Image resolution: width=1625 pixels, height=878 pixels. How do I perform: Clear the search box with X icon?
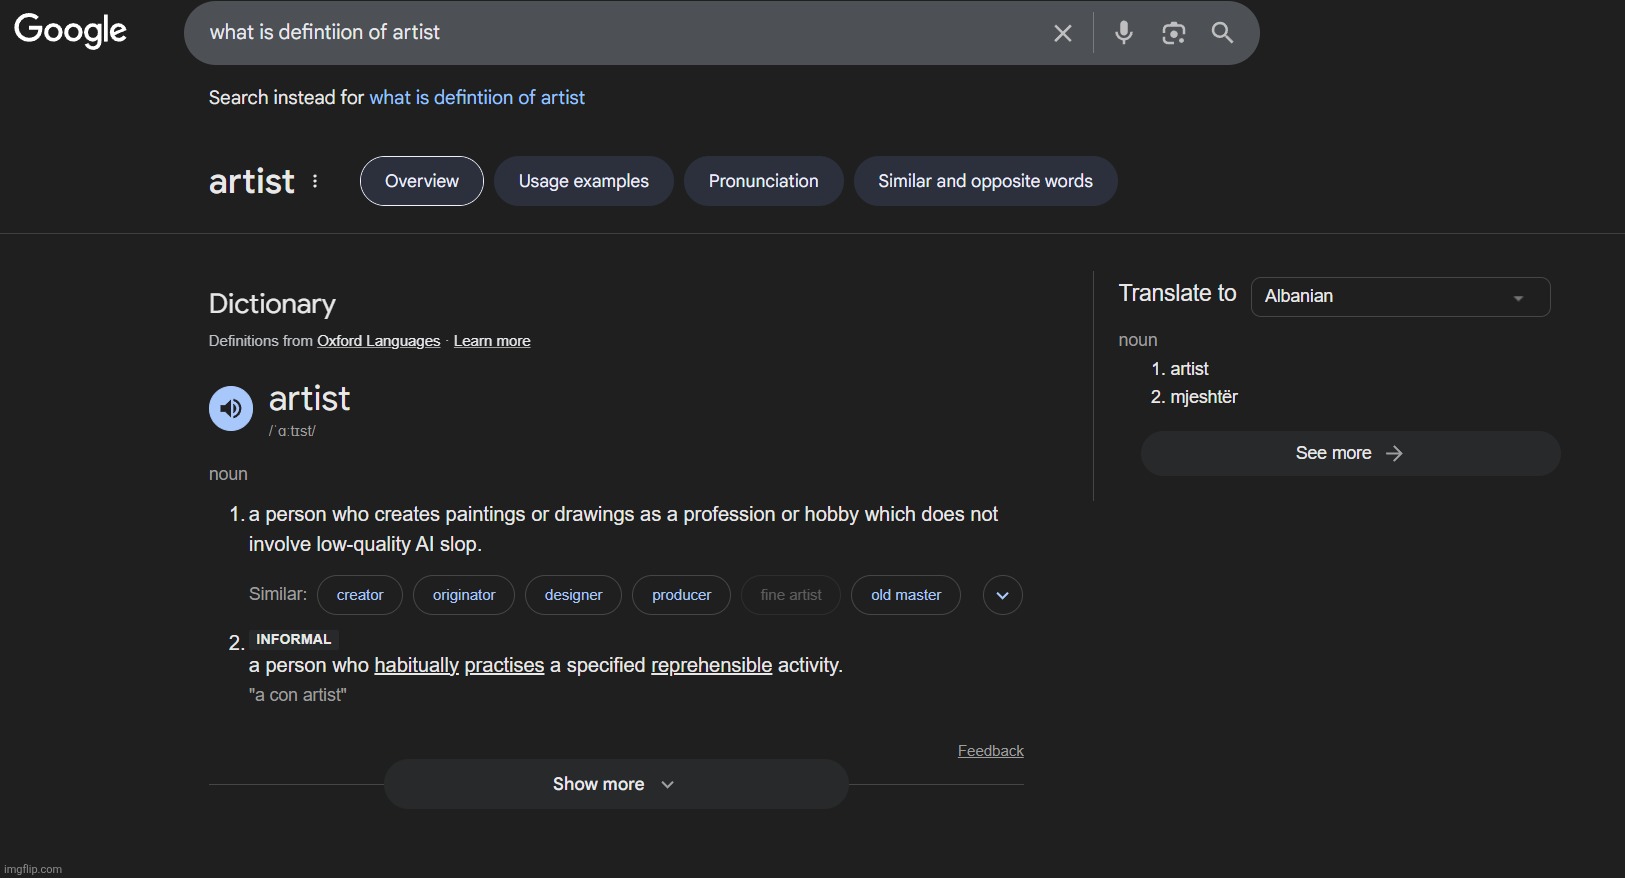coord(1062,33)
